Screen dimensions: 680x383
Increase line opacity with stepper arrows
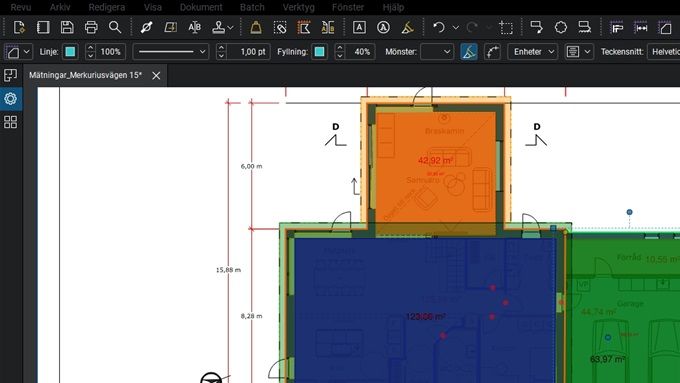90,48
